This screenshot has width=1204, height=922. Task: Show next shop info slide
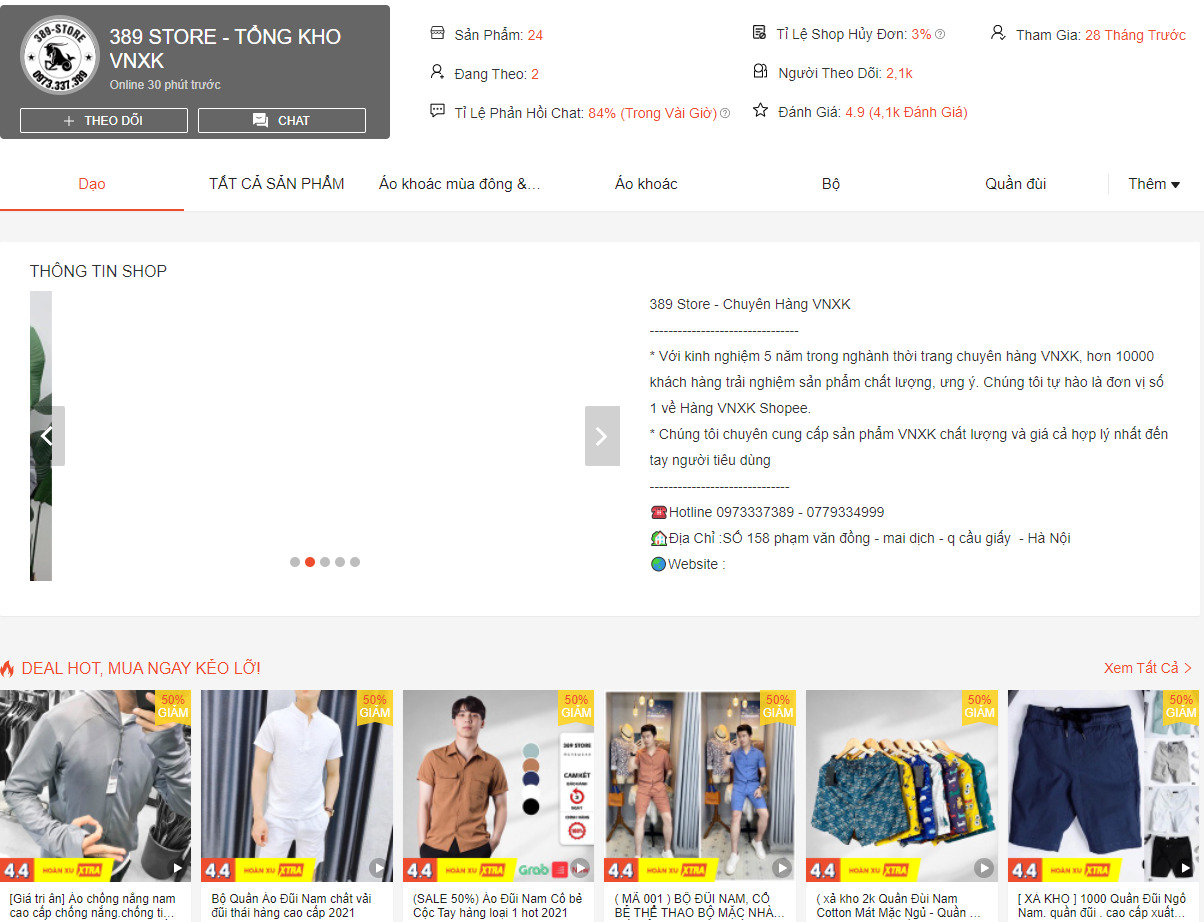pyautogui.click(x=602, y=436)
